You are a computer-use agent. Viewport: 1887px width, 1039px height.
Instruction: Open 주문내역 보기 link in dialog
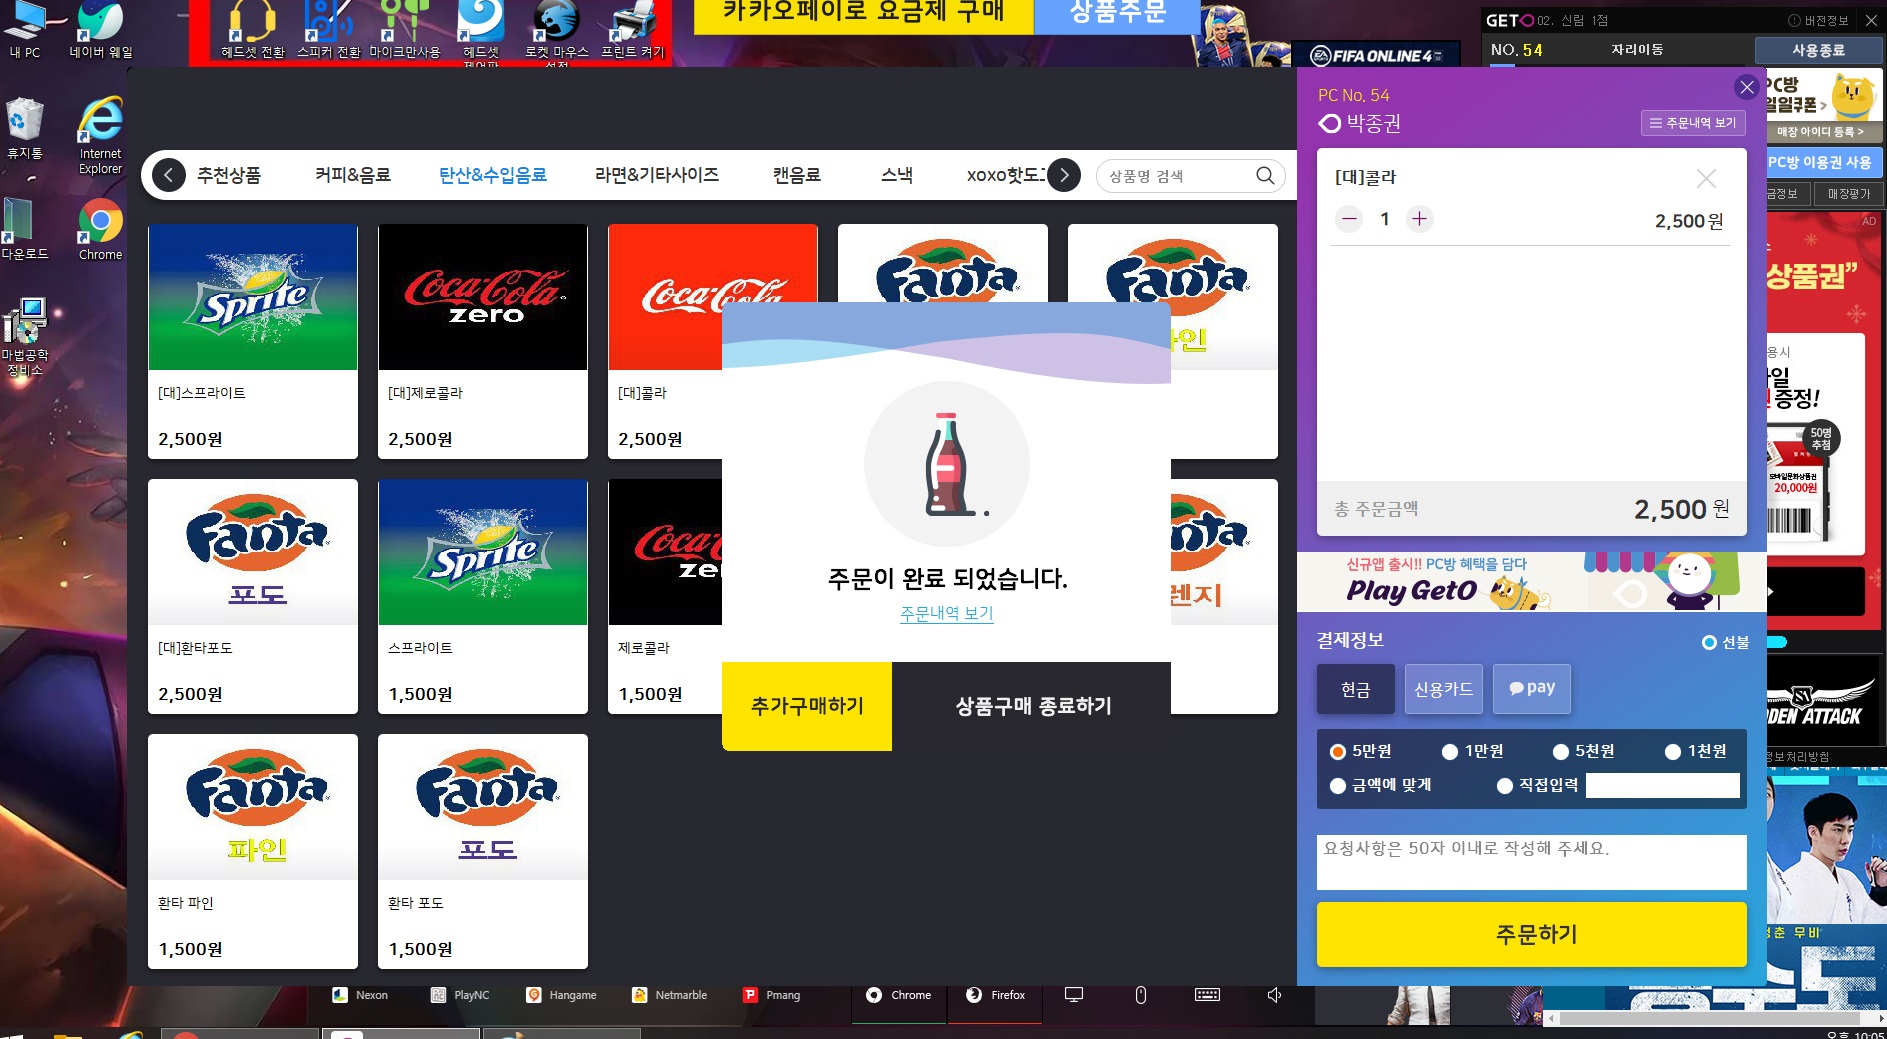click(946, 614)
